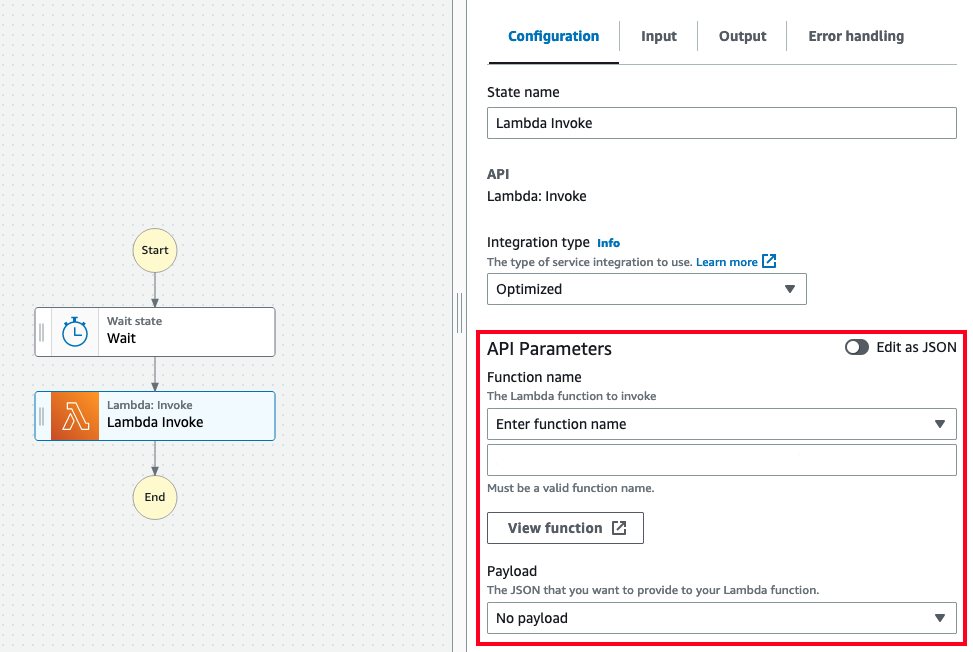Click the external link icon beside Learn more
The height and width of the screenshot is (652, 973).
(768, 261)
